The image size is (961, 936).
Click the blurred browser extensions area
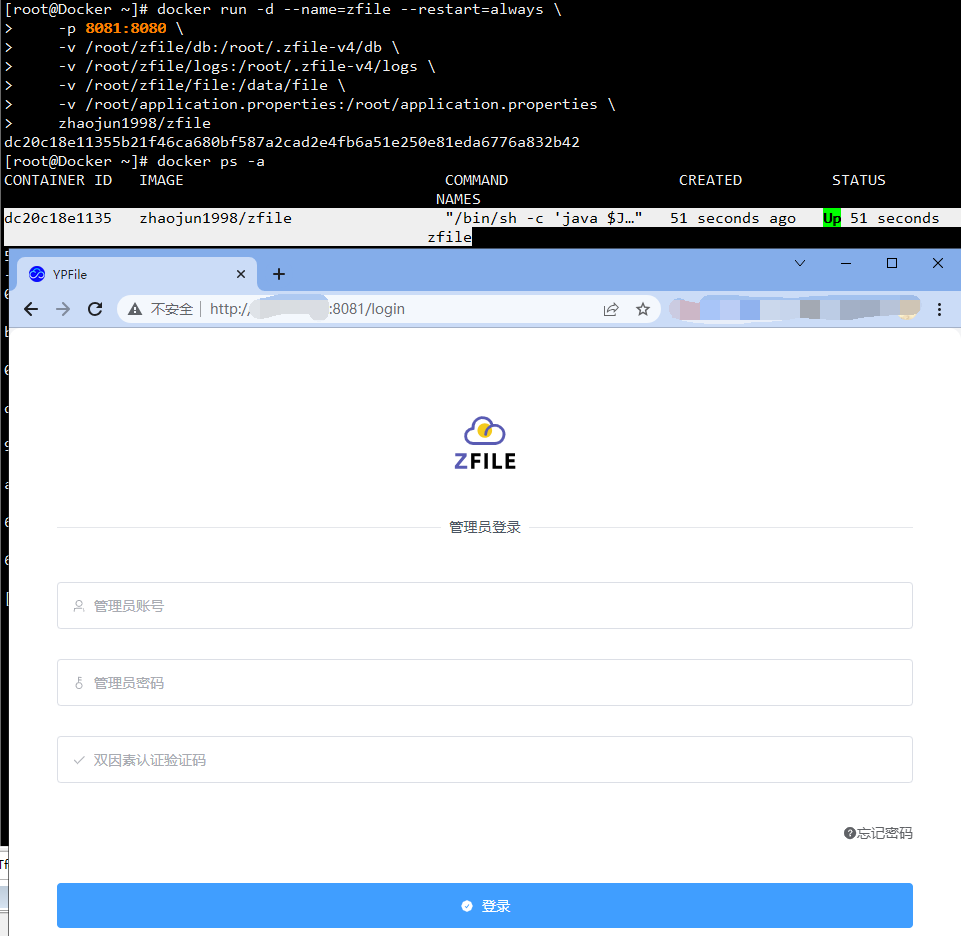(x=795, y=309)
